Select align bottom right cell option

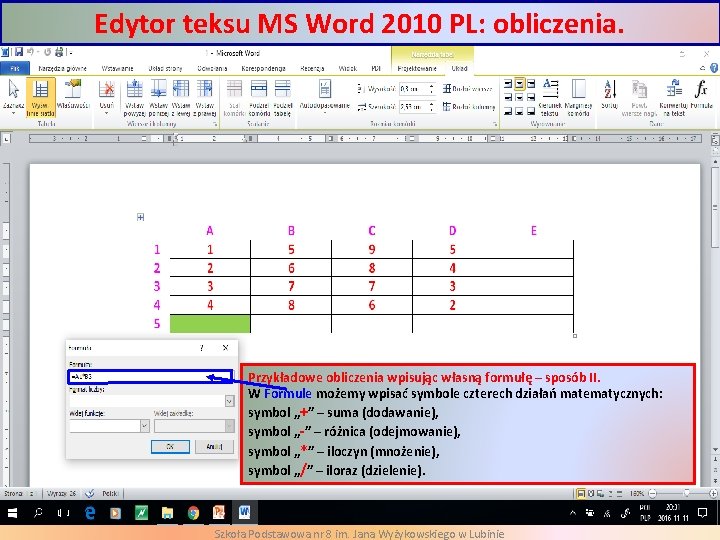click(x=531, y=111)
